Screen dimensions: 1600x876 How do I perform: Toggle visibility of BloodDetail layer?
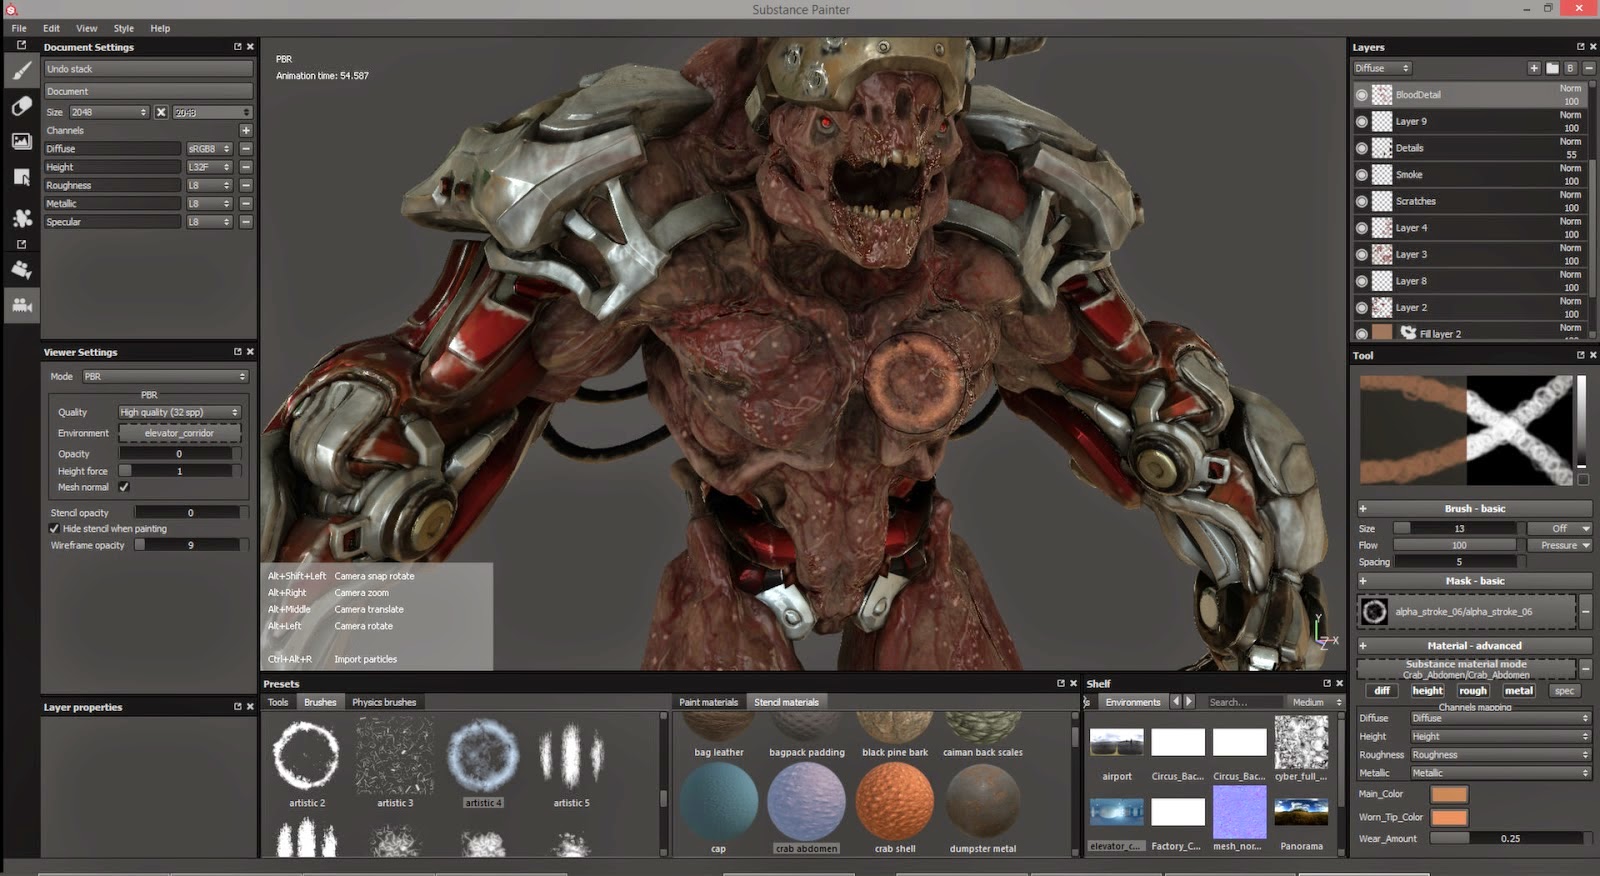(1361, 95)
